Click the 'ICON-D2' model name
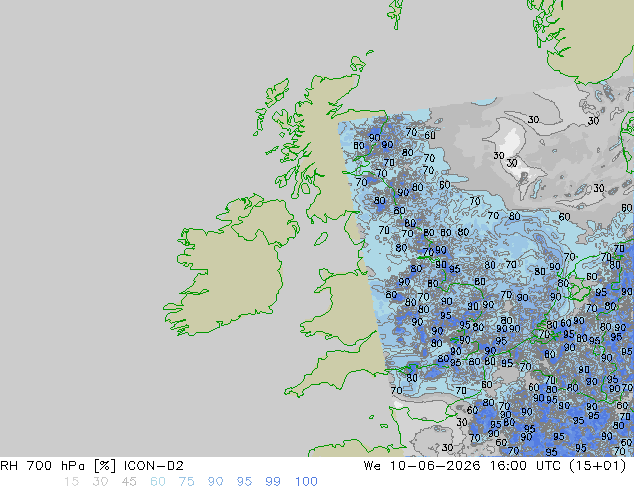 tap(154, 466)
